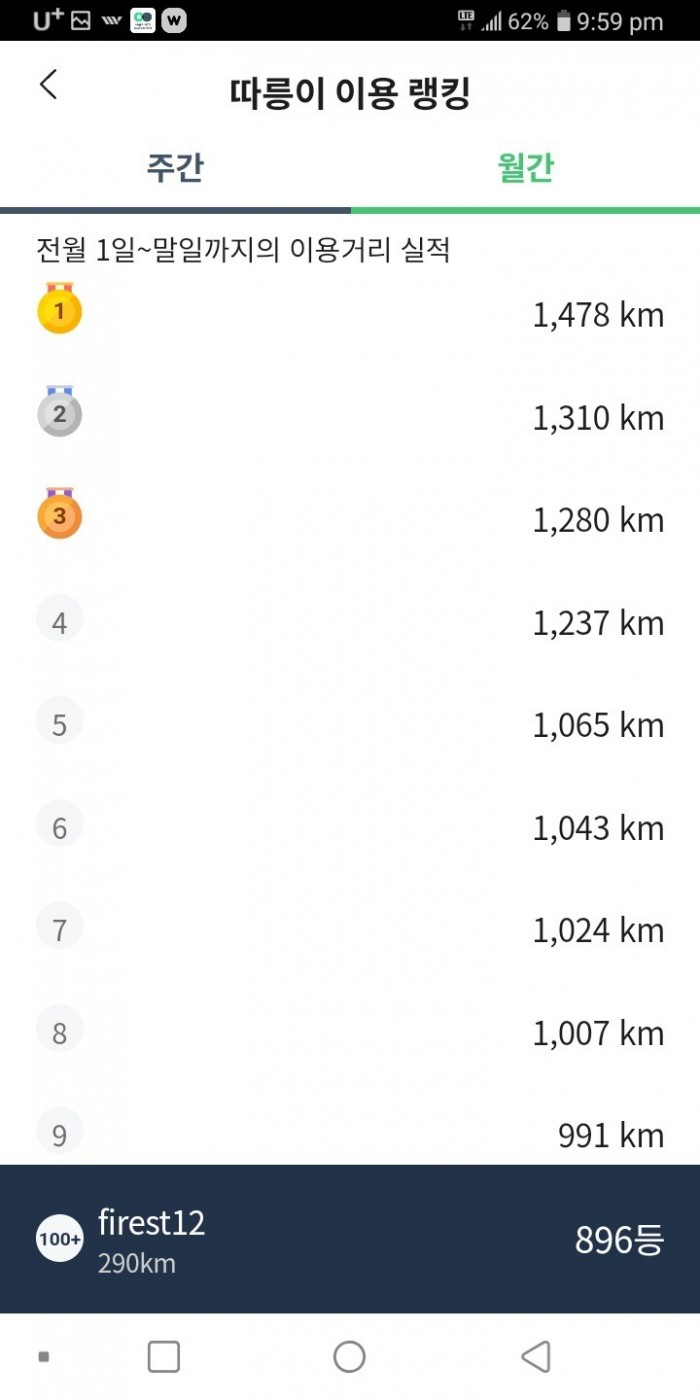700x1400 pixels.
Task: Tap the back arrow icon
Action: [x=48, y=85]
